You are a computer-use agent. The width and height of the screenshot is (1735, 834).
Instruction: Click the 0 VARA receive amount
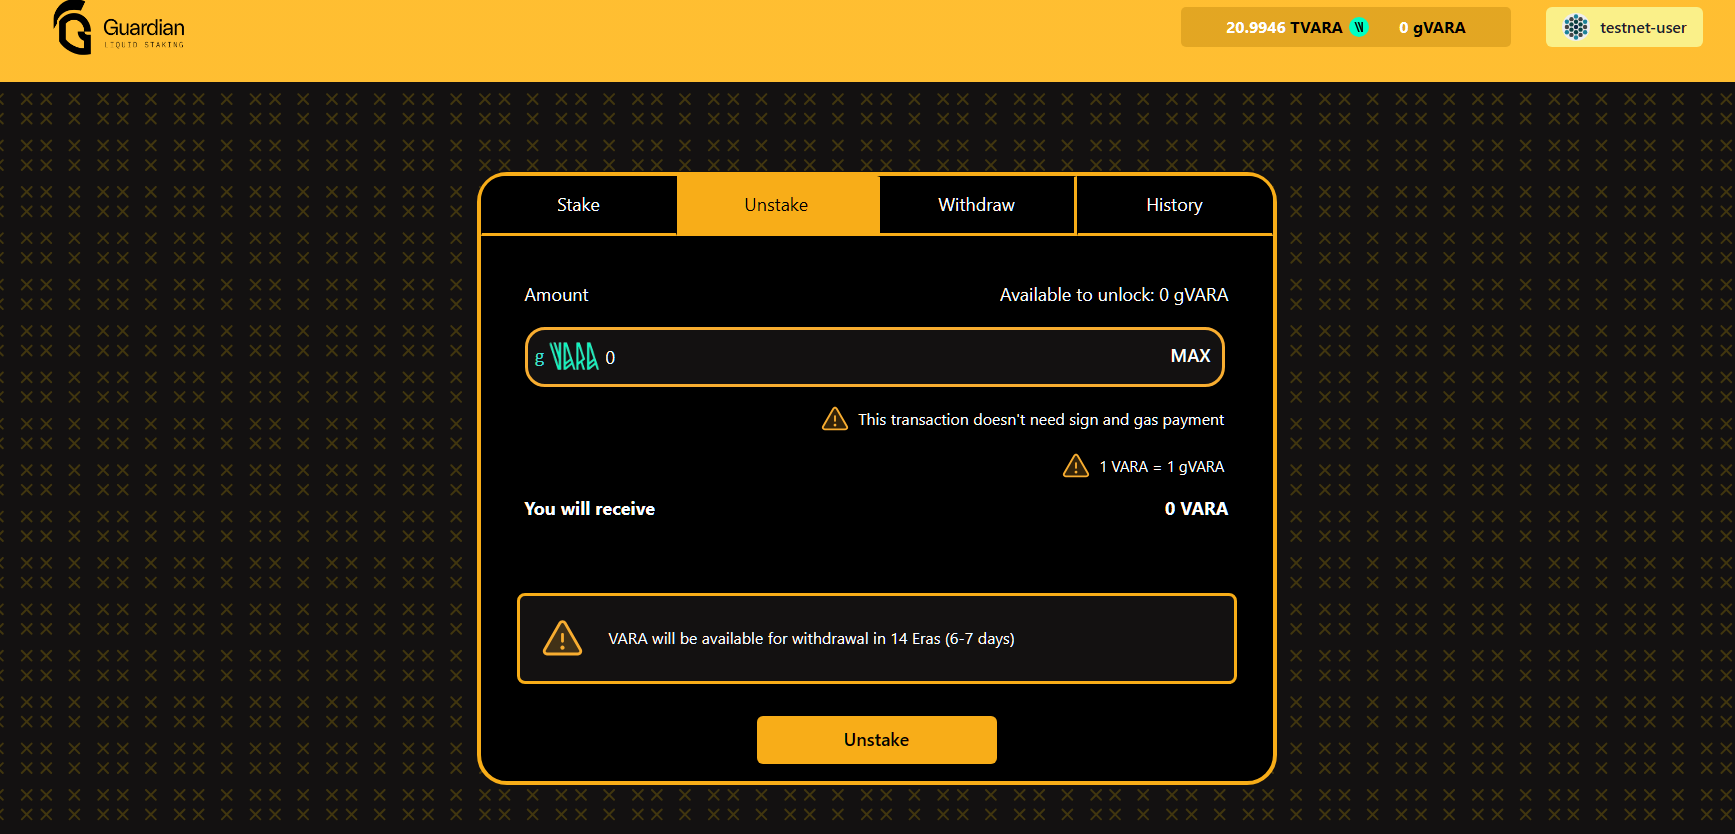click(x=1196, y=509)
